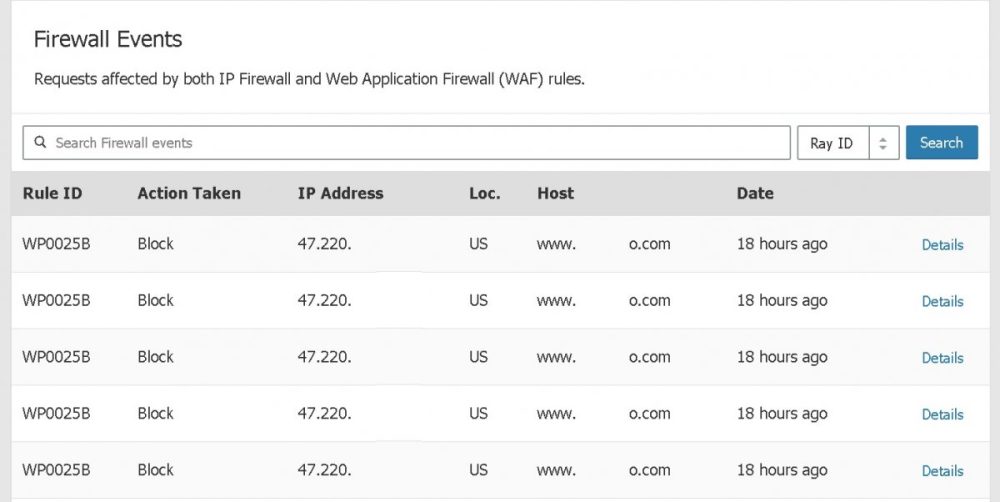Click the 47.220. IP in second row
Image resolution: width=1000 pixels, height=502 pixels.
point(324,300)
